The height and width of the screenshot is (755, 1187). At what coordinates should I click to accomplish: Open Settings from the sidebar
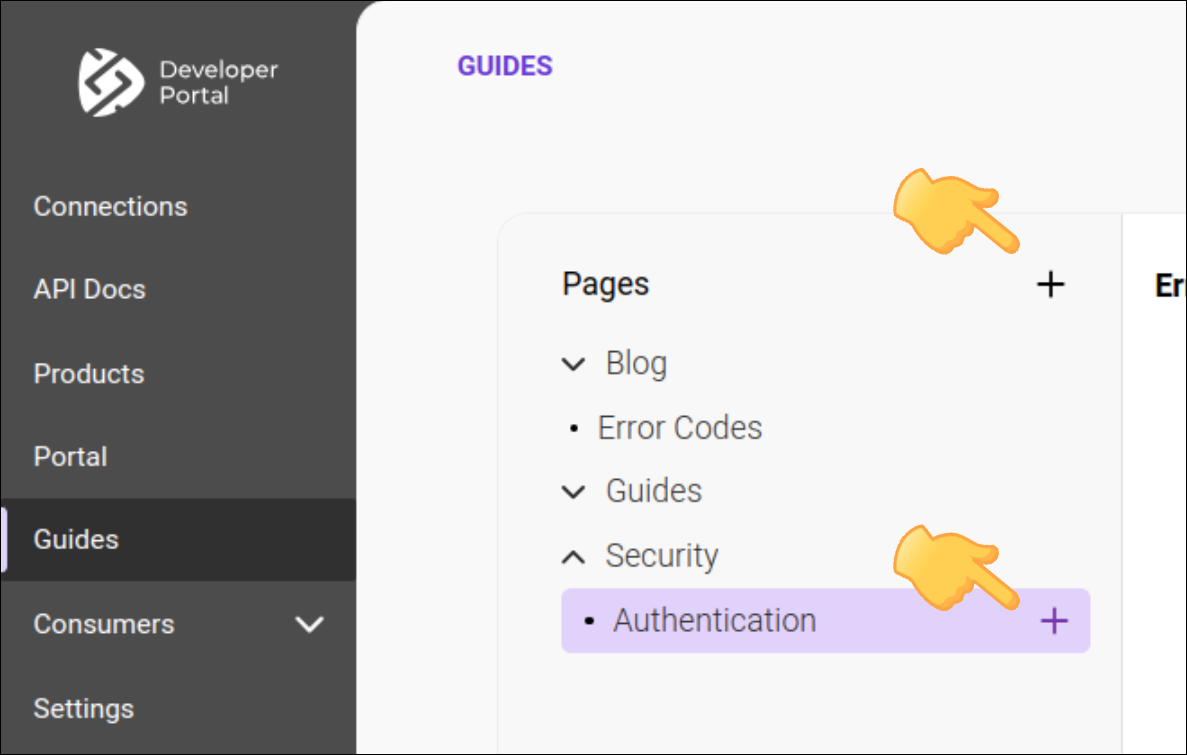click(84, 708)
